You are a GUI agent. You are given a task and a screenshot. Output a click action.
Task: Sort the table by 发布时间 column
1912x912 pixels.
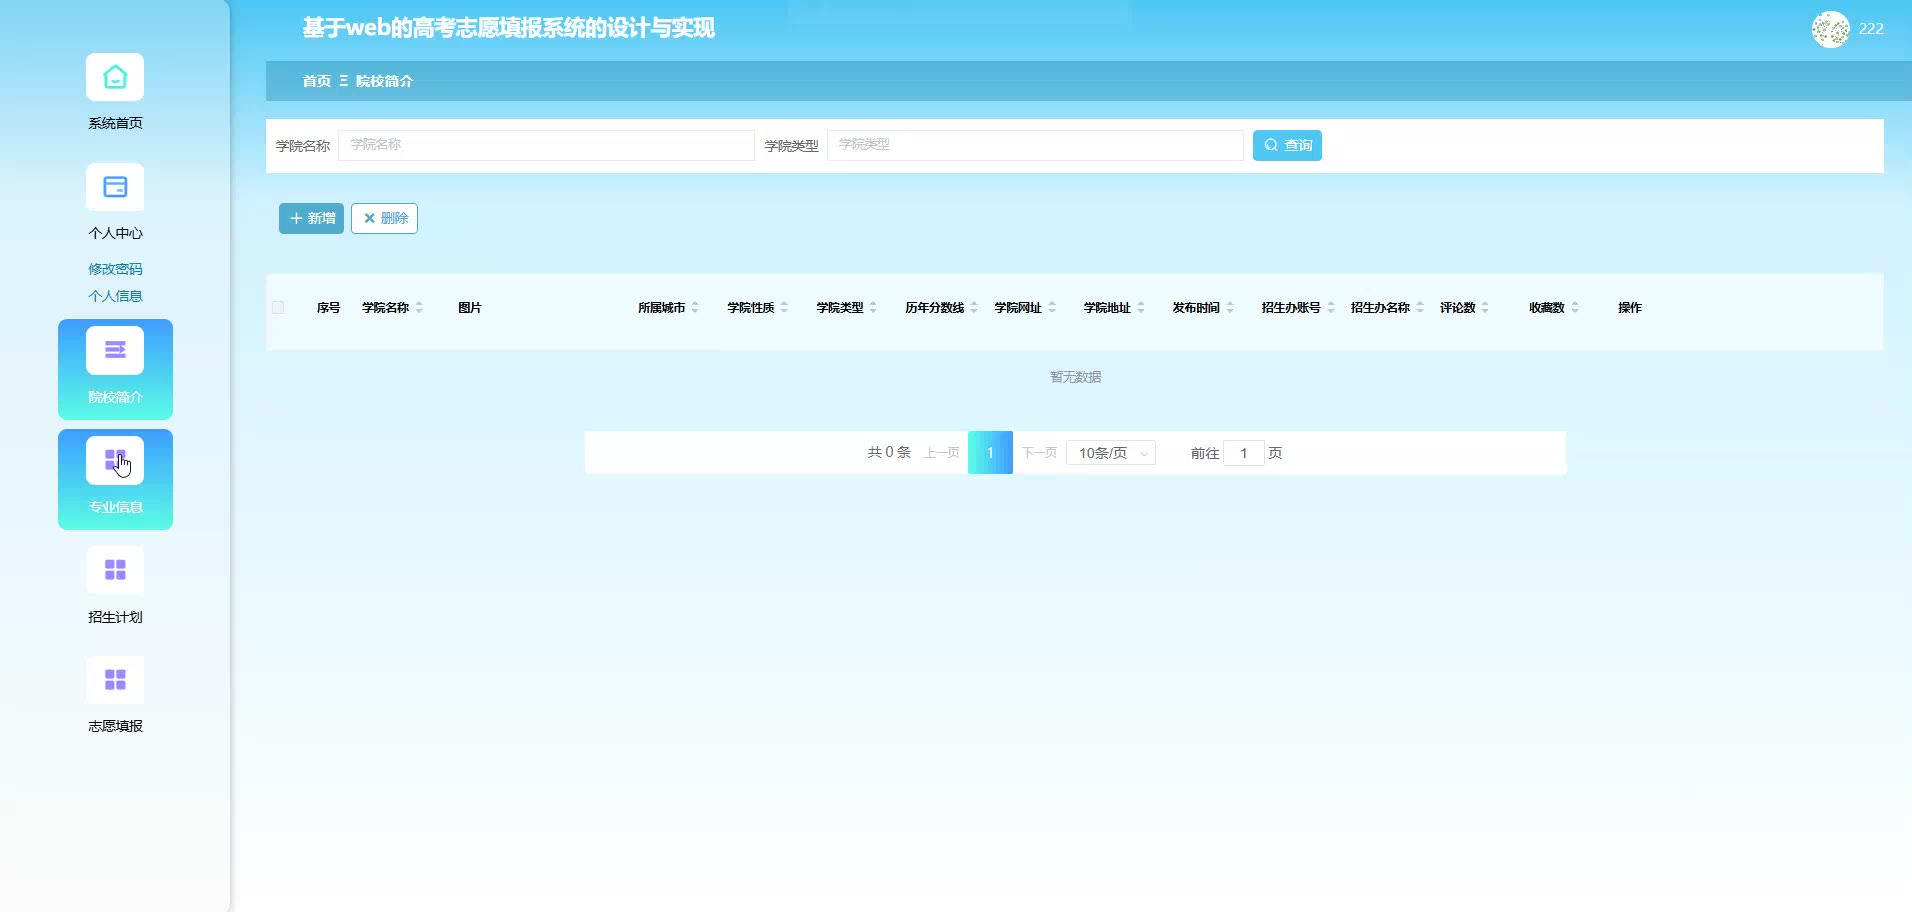pyautogui.click(x=1230, y=308)
